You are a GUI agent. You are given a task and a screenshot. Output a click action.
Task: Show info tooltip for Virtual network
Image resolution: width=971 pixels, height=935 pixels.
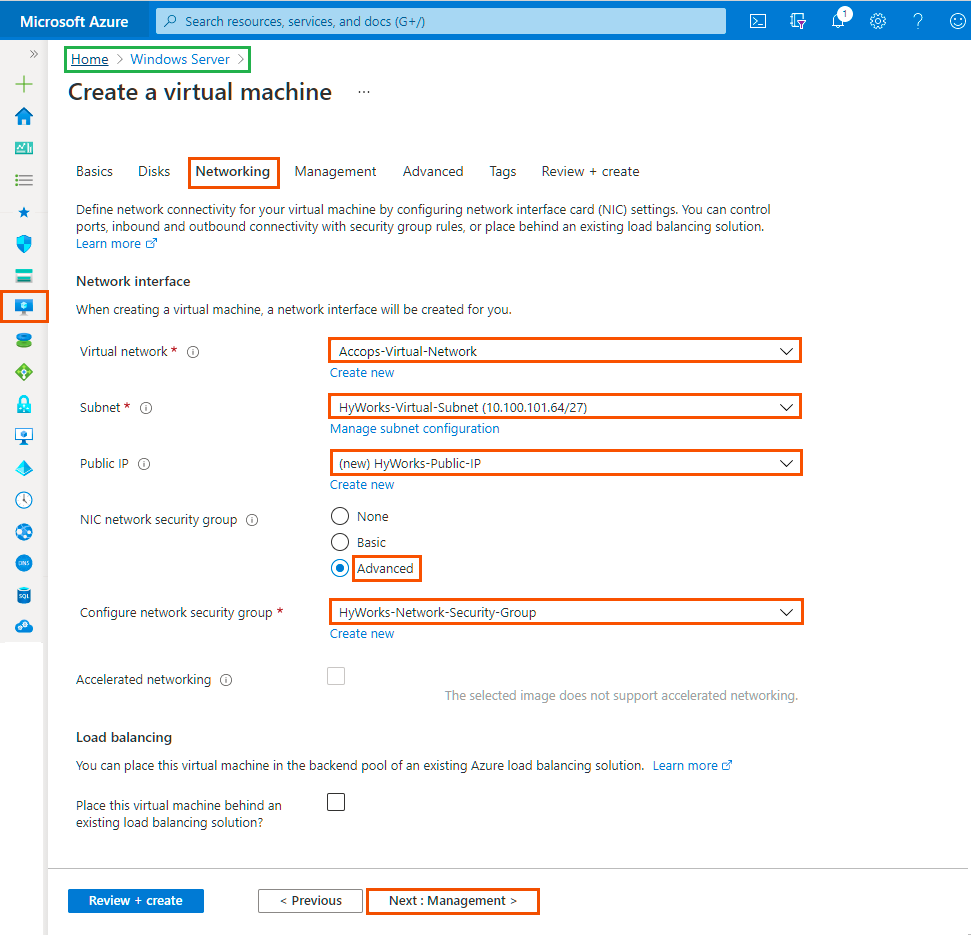point(193,352)
